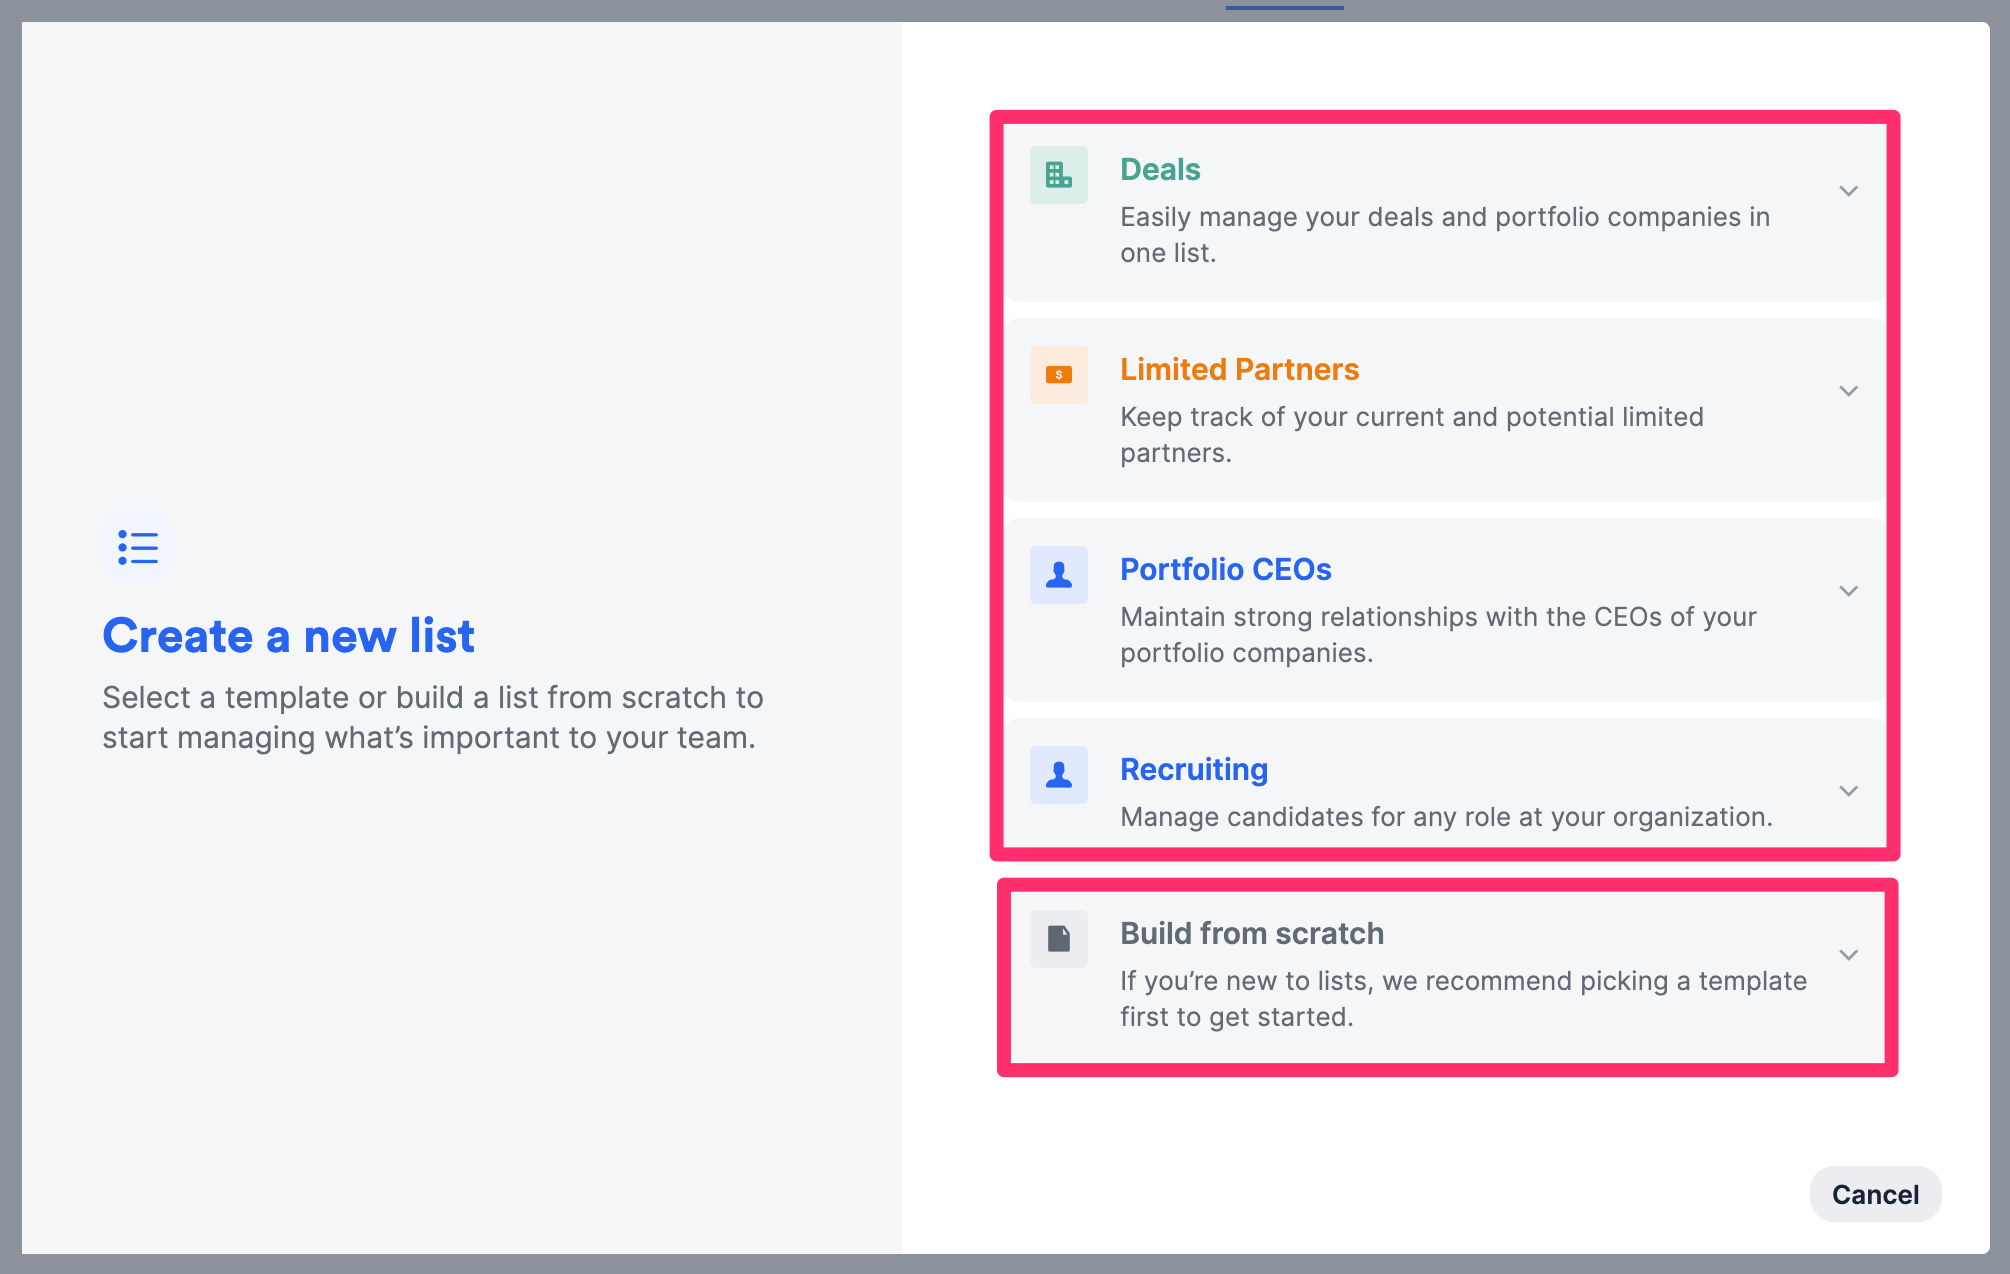Viewport: 2010px width, 1274px height.
Task: Expand the Limited Partners chevron
Action: click(1848, 391)
